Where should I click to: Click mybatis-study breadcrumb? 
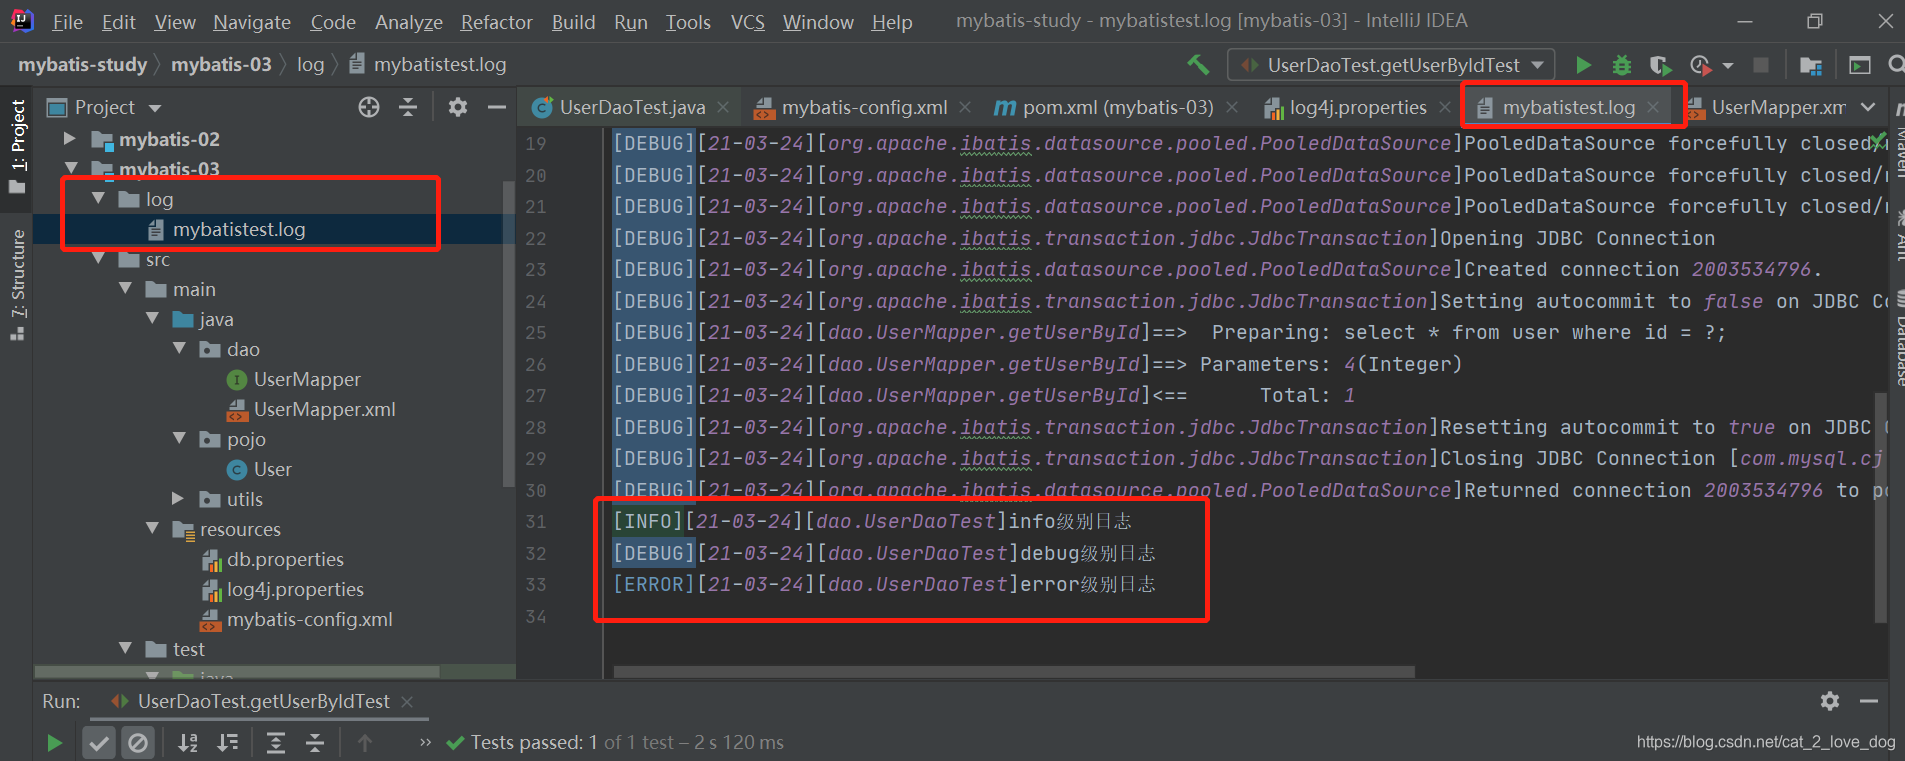point(82,65)
